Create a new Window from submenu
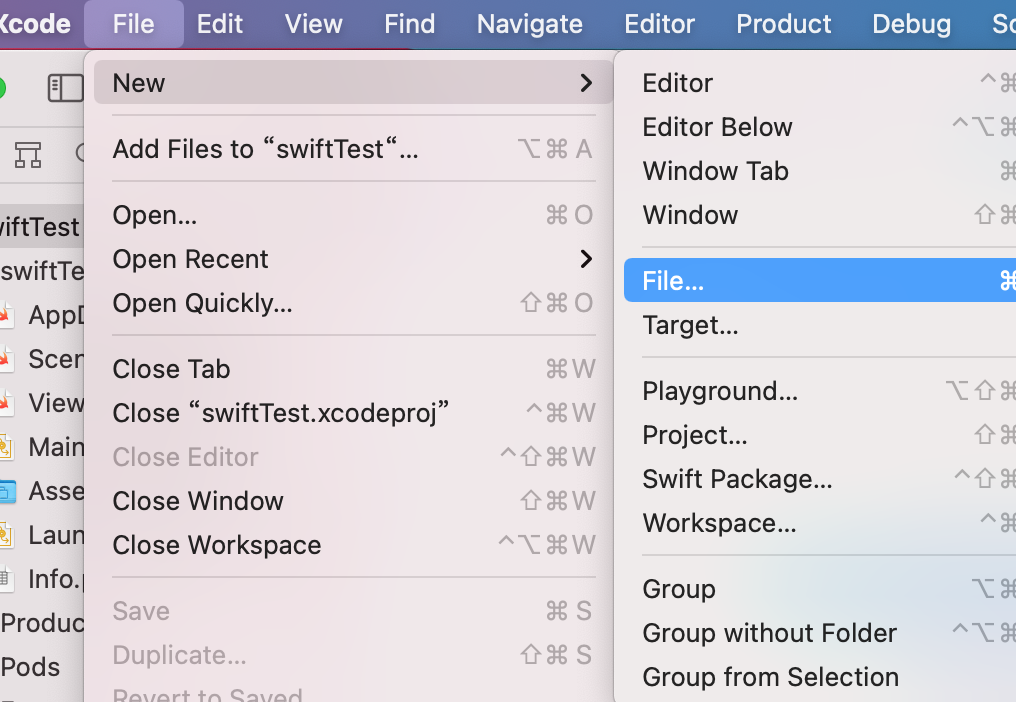The image size is (1016, 702). (820, 215)
